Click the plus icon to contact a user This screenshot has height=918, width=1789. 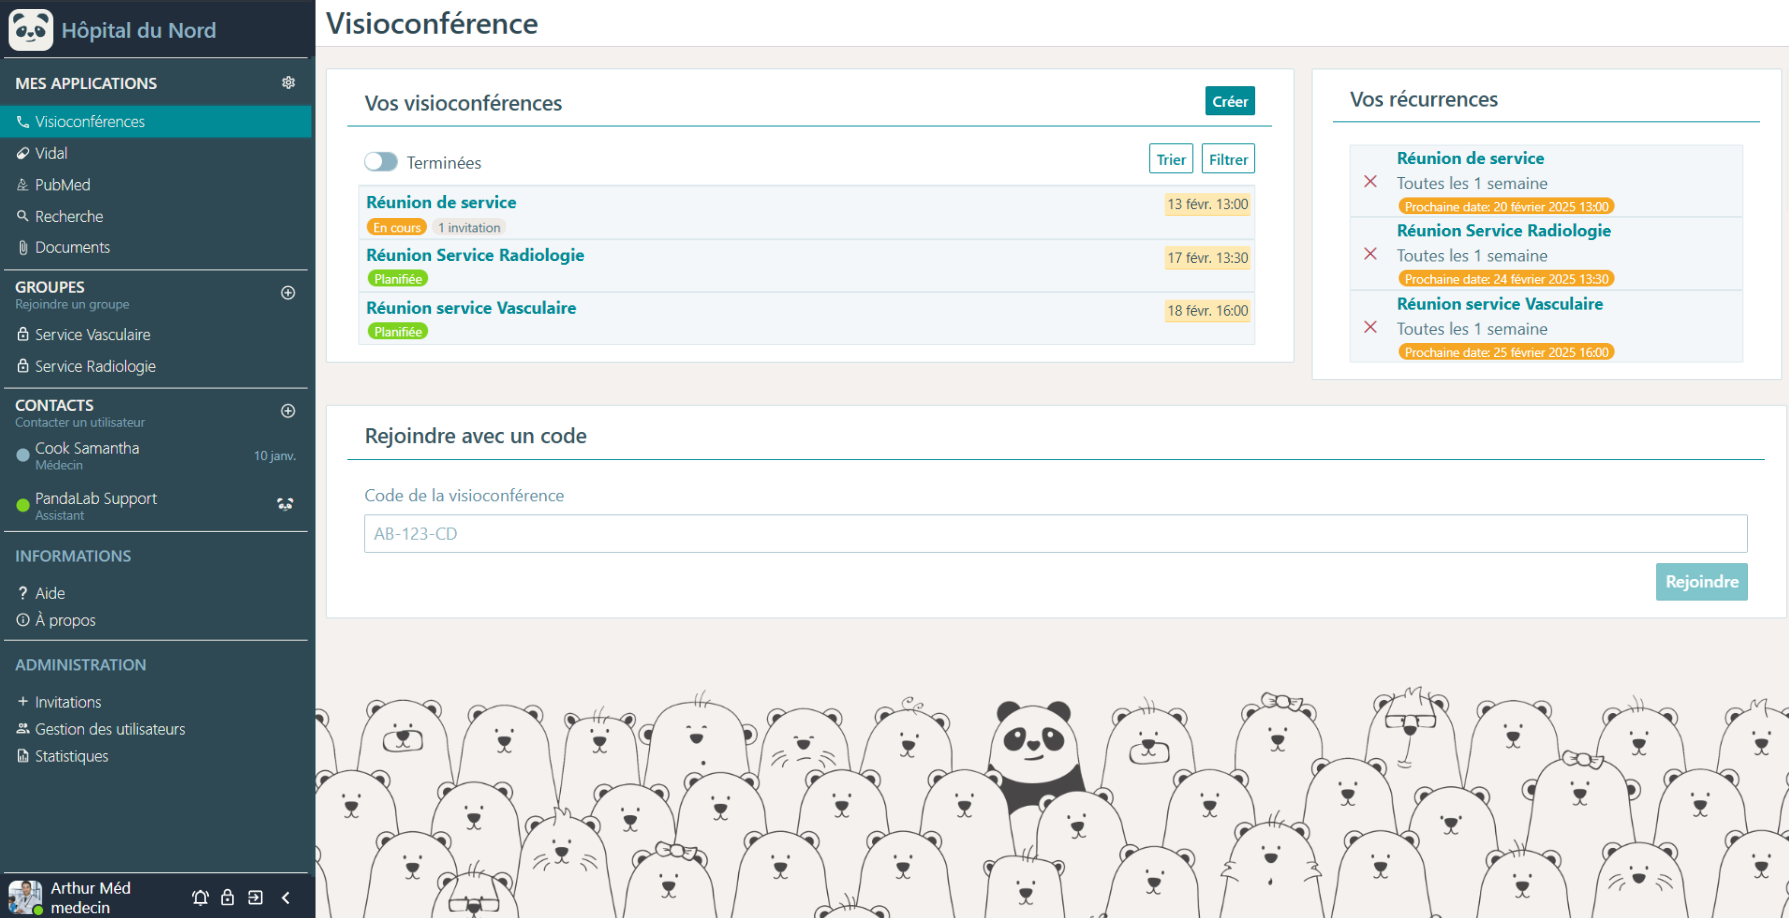tap(288, 411)
